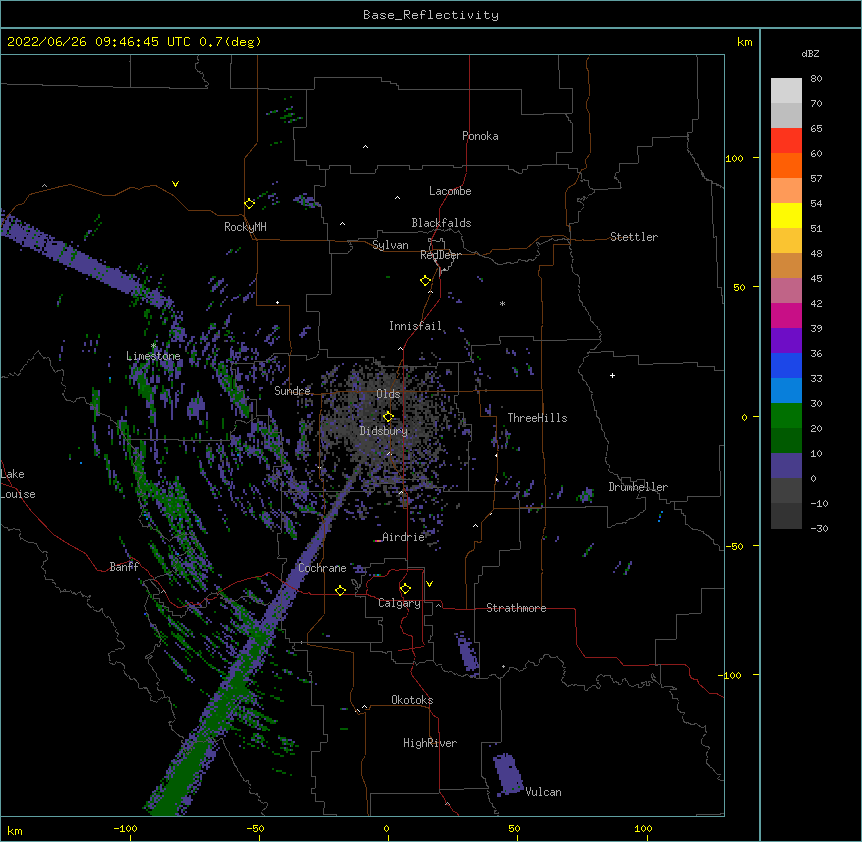Click the white caret marker below Ponoka

365,147
